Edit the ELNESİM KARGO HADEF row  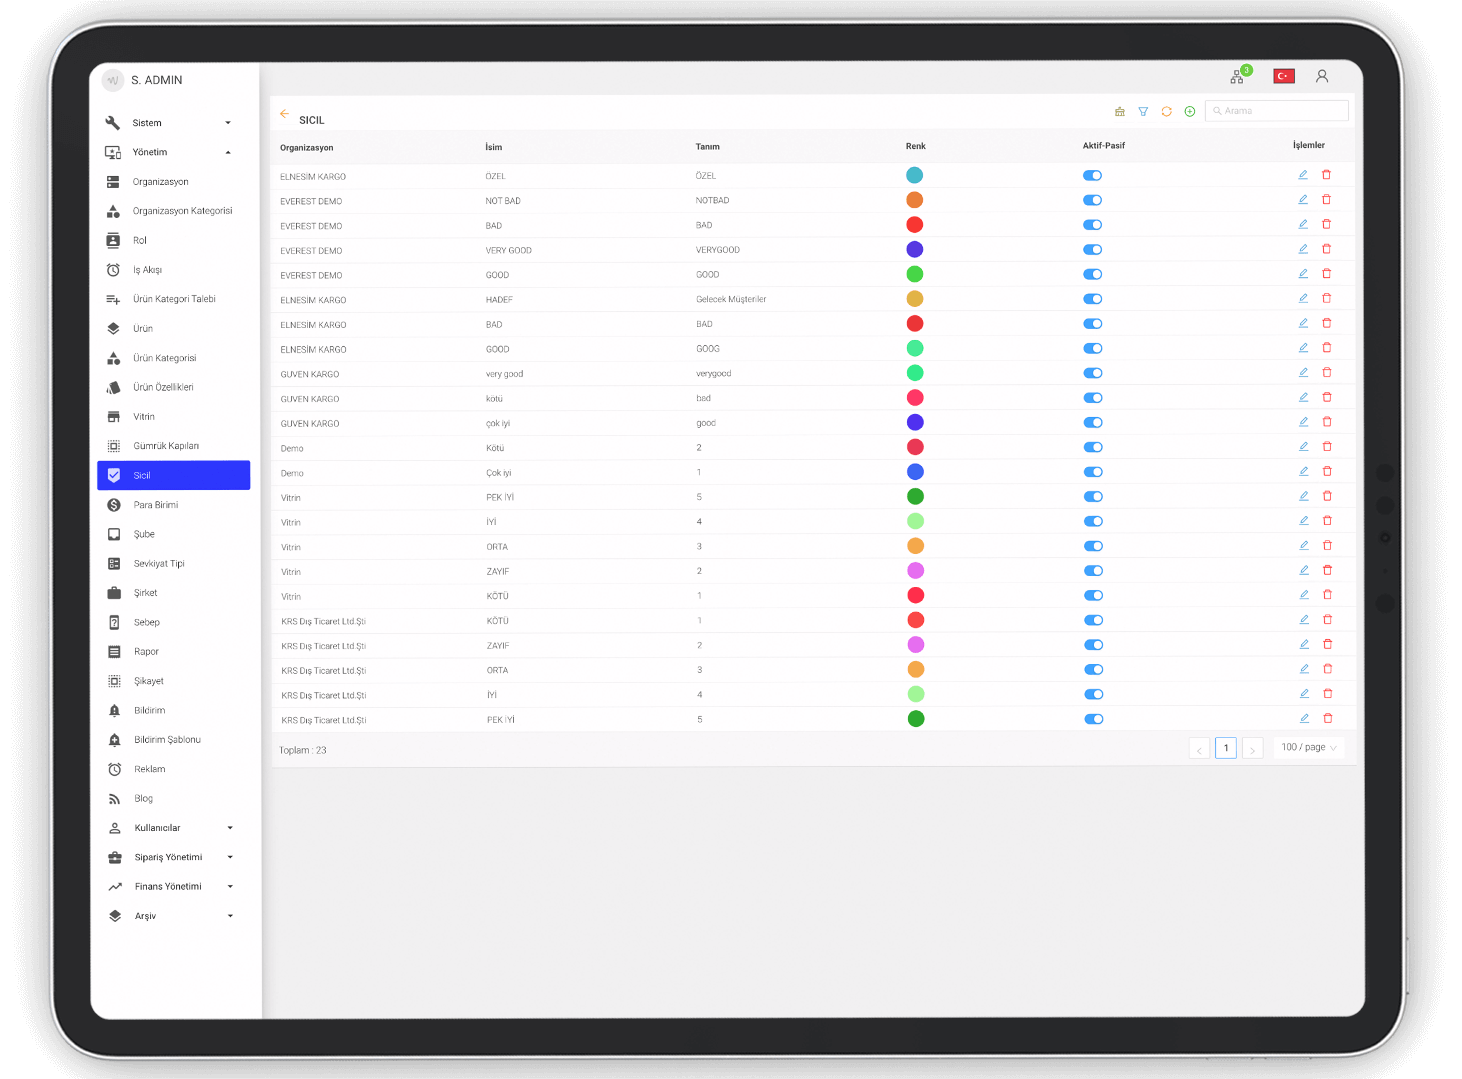click(1303, 298)
